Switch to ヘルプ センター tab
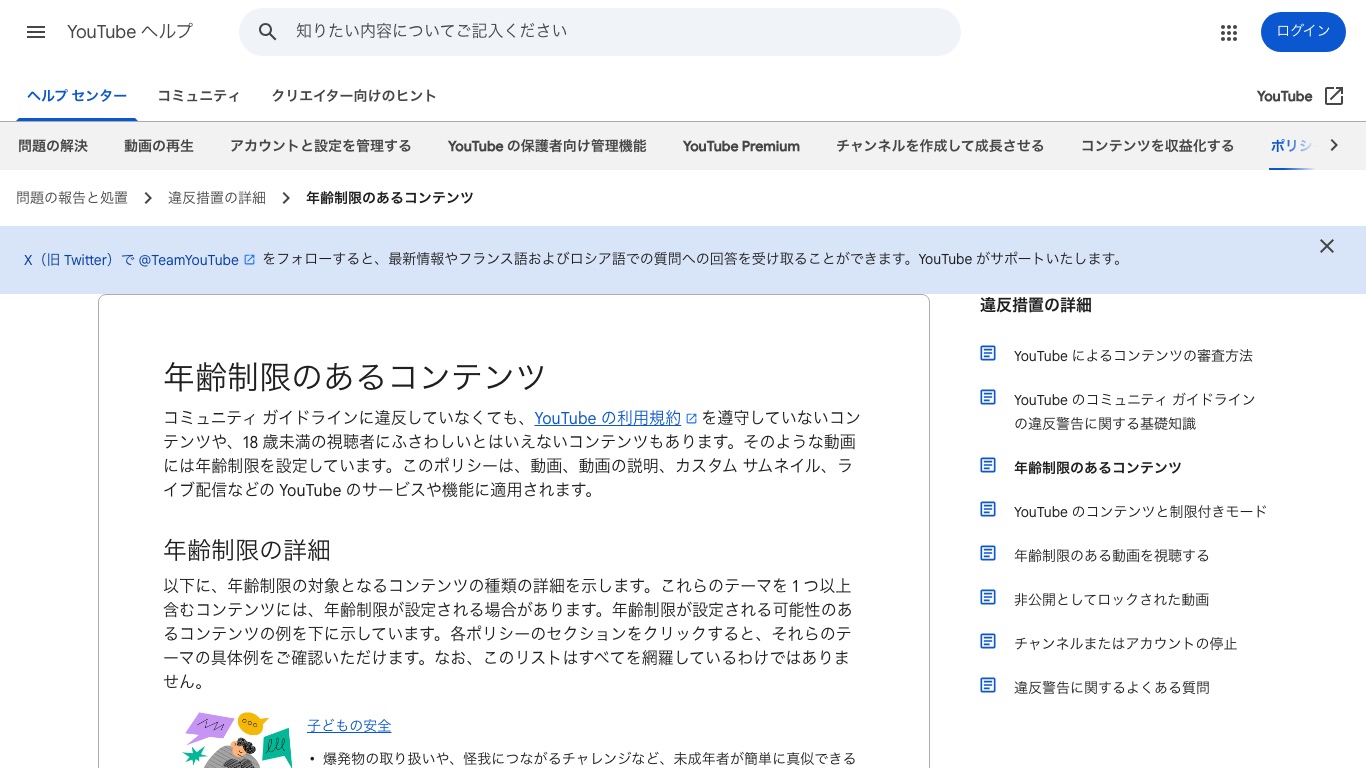 click(77, 96)
